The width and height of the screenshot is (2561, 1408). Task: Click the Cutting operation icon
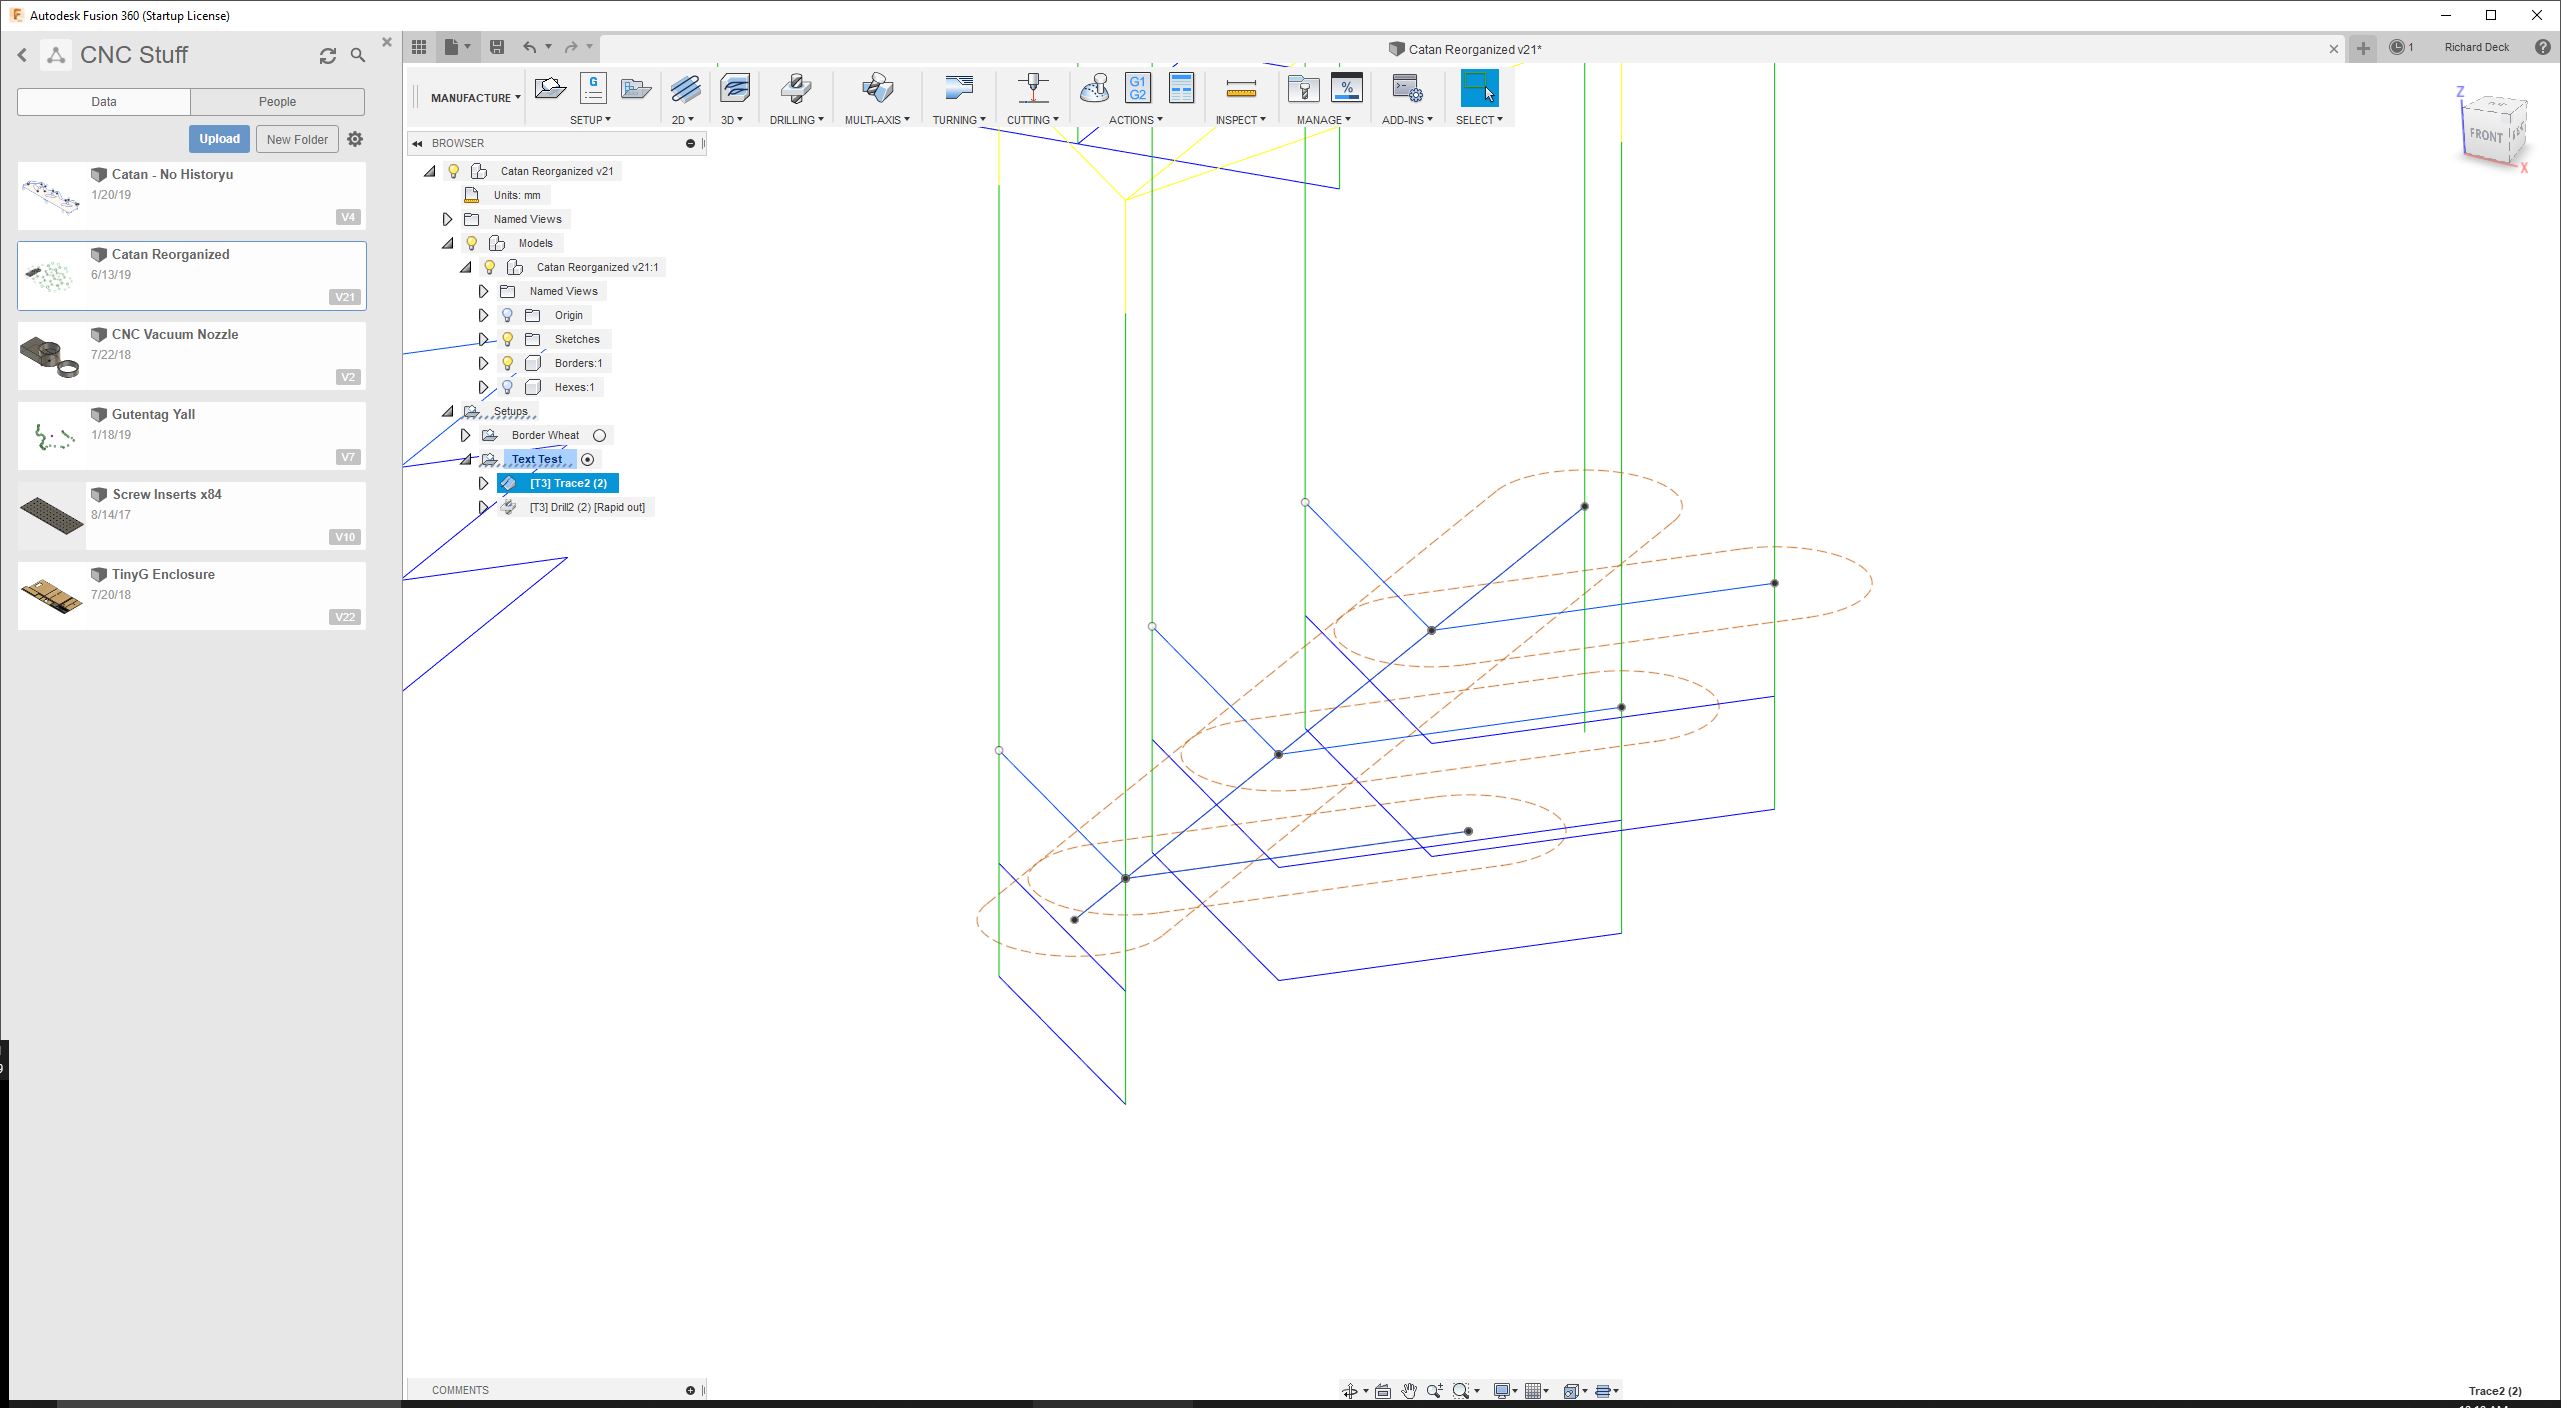(x=1033, y=88)
